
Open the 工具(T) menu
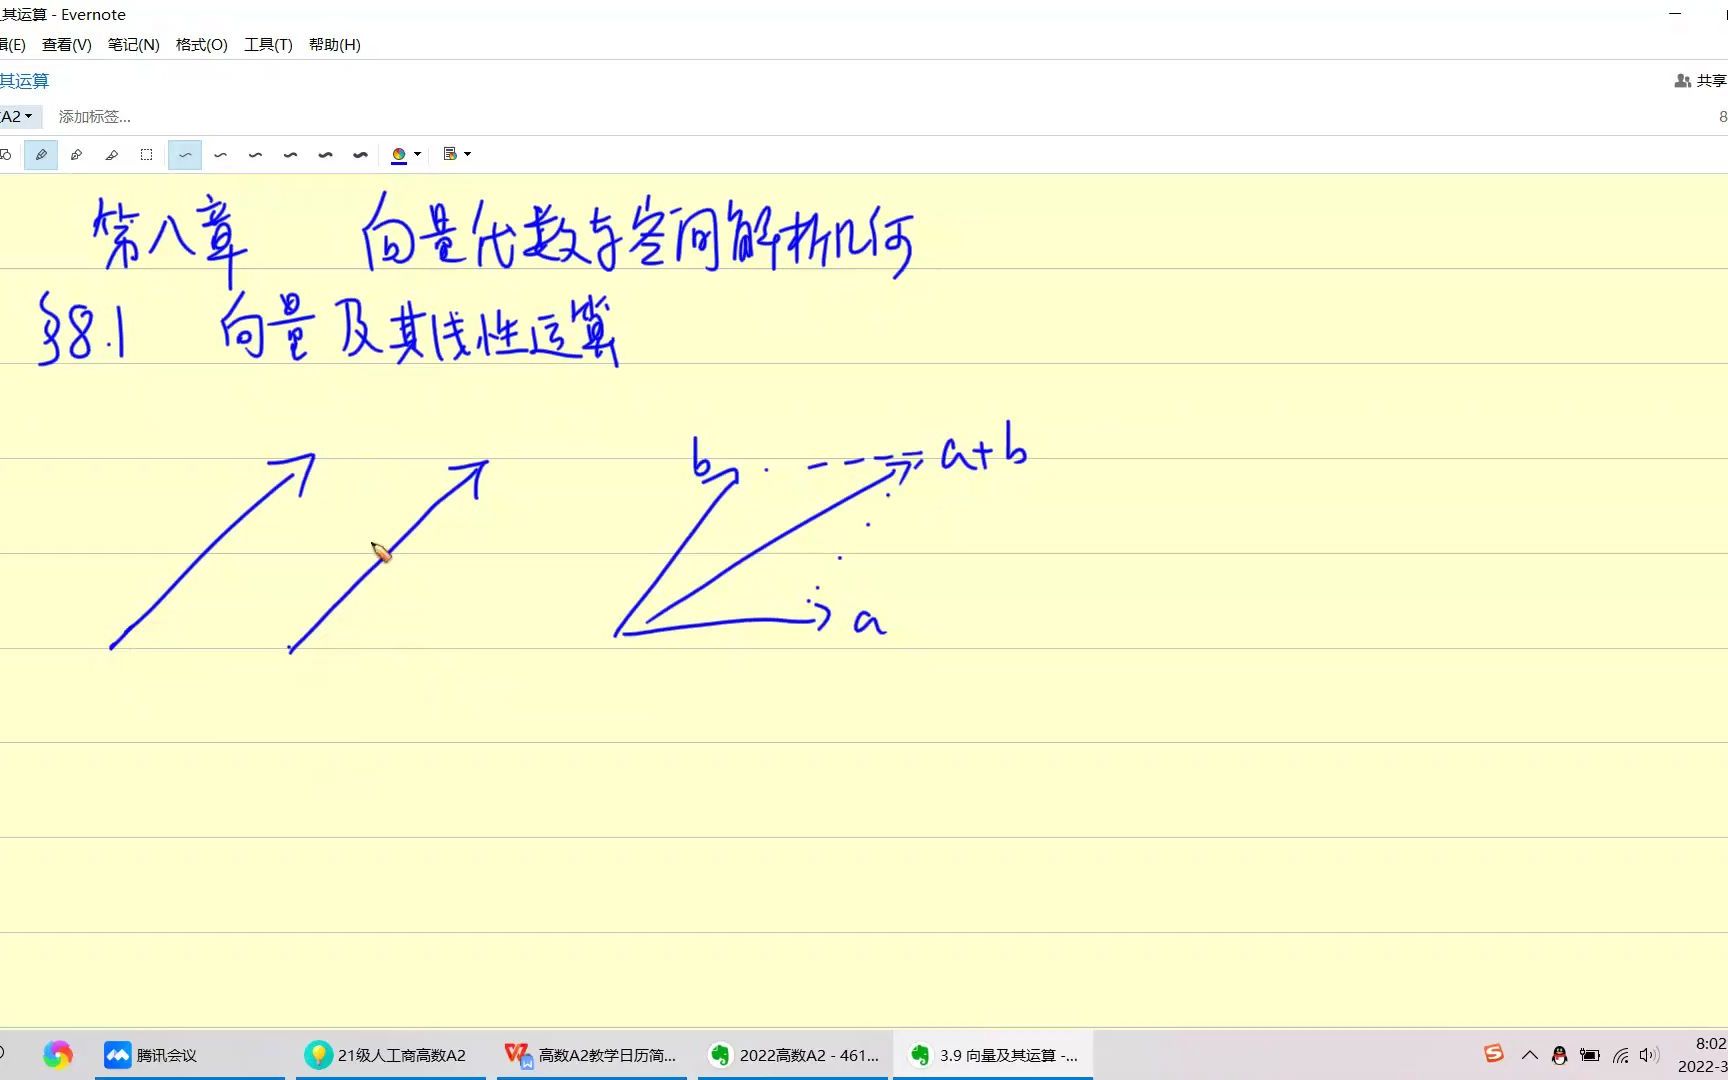pos(267,44)
